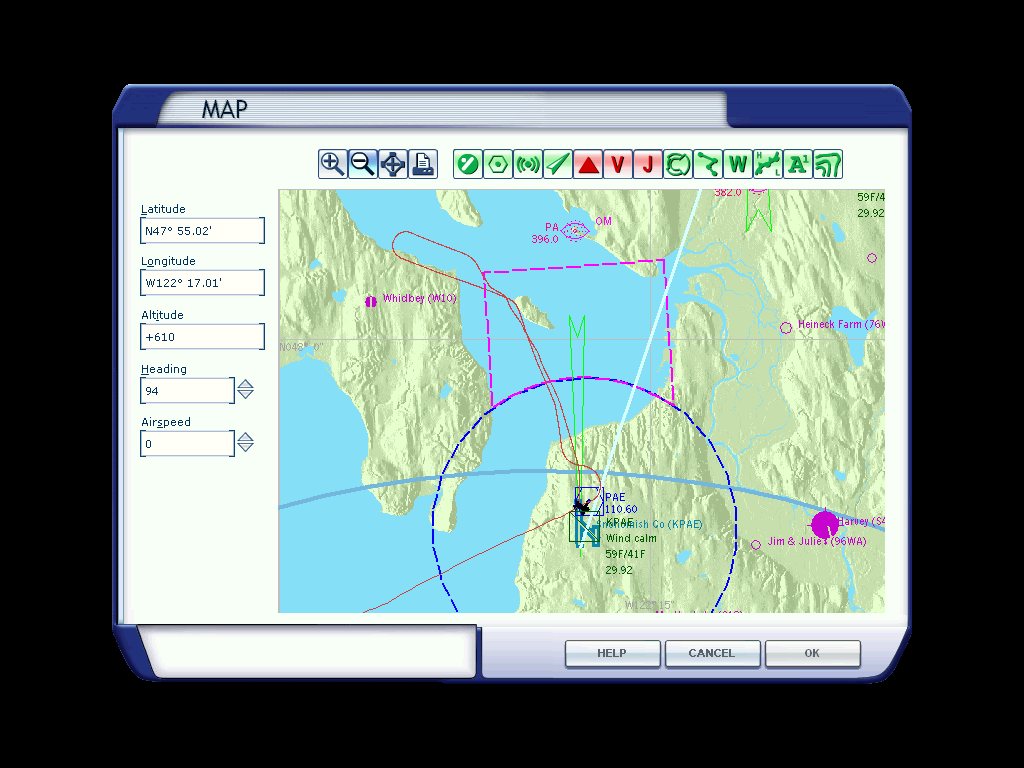The width and height of the screenshot is (1024, 768).
Task: Select Jim & Julie's (96WA) airport marker
Action: point(756,545)
